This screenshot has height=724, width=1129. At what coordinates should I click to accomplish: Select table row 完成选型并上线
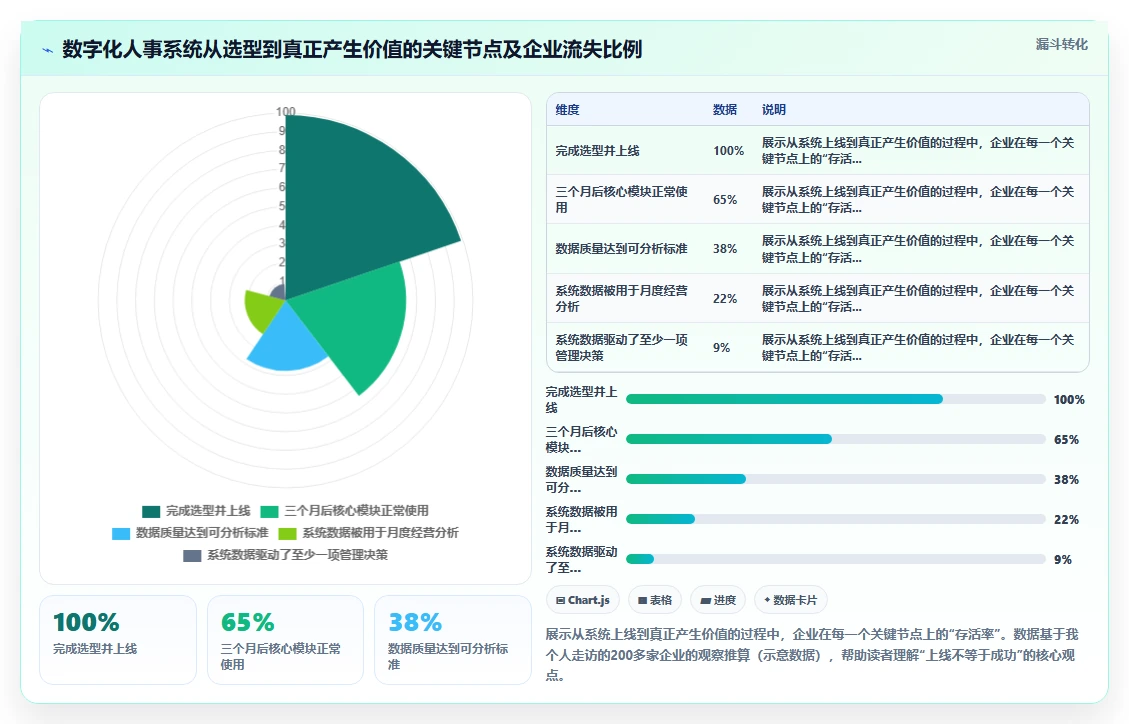coord(818,150)
